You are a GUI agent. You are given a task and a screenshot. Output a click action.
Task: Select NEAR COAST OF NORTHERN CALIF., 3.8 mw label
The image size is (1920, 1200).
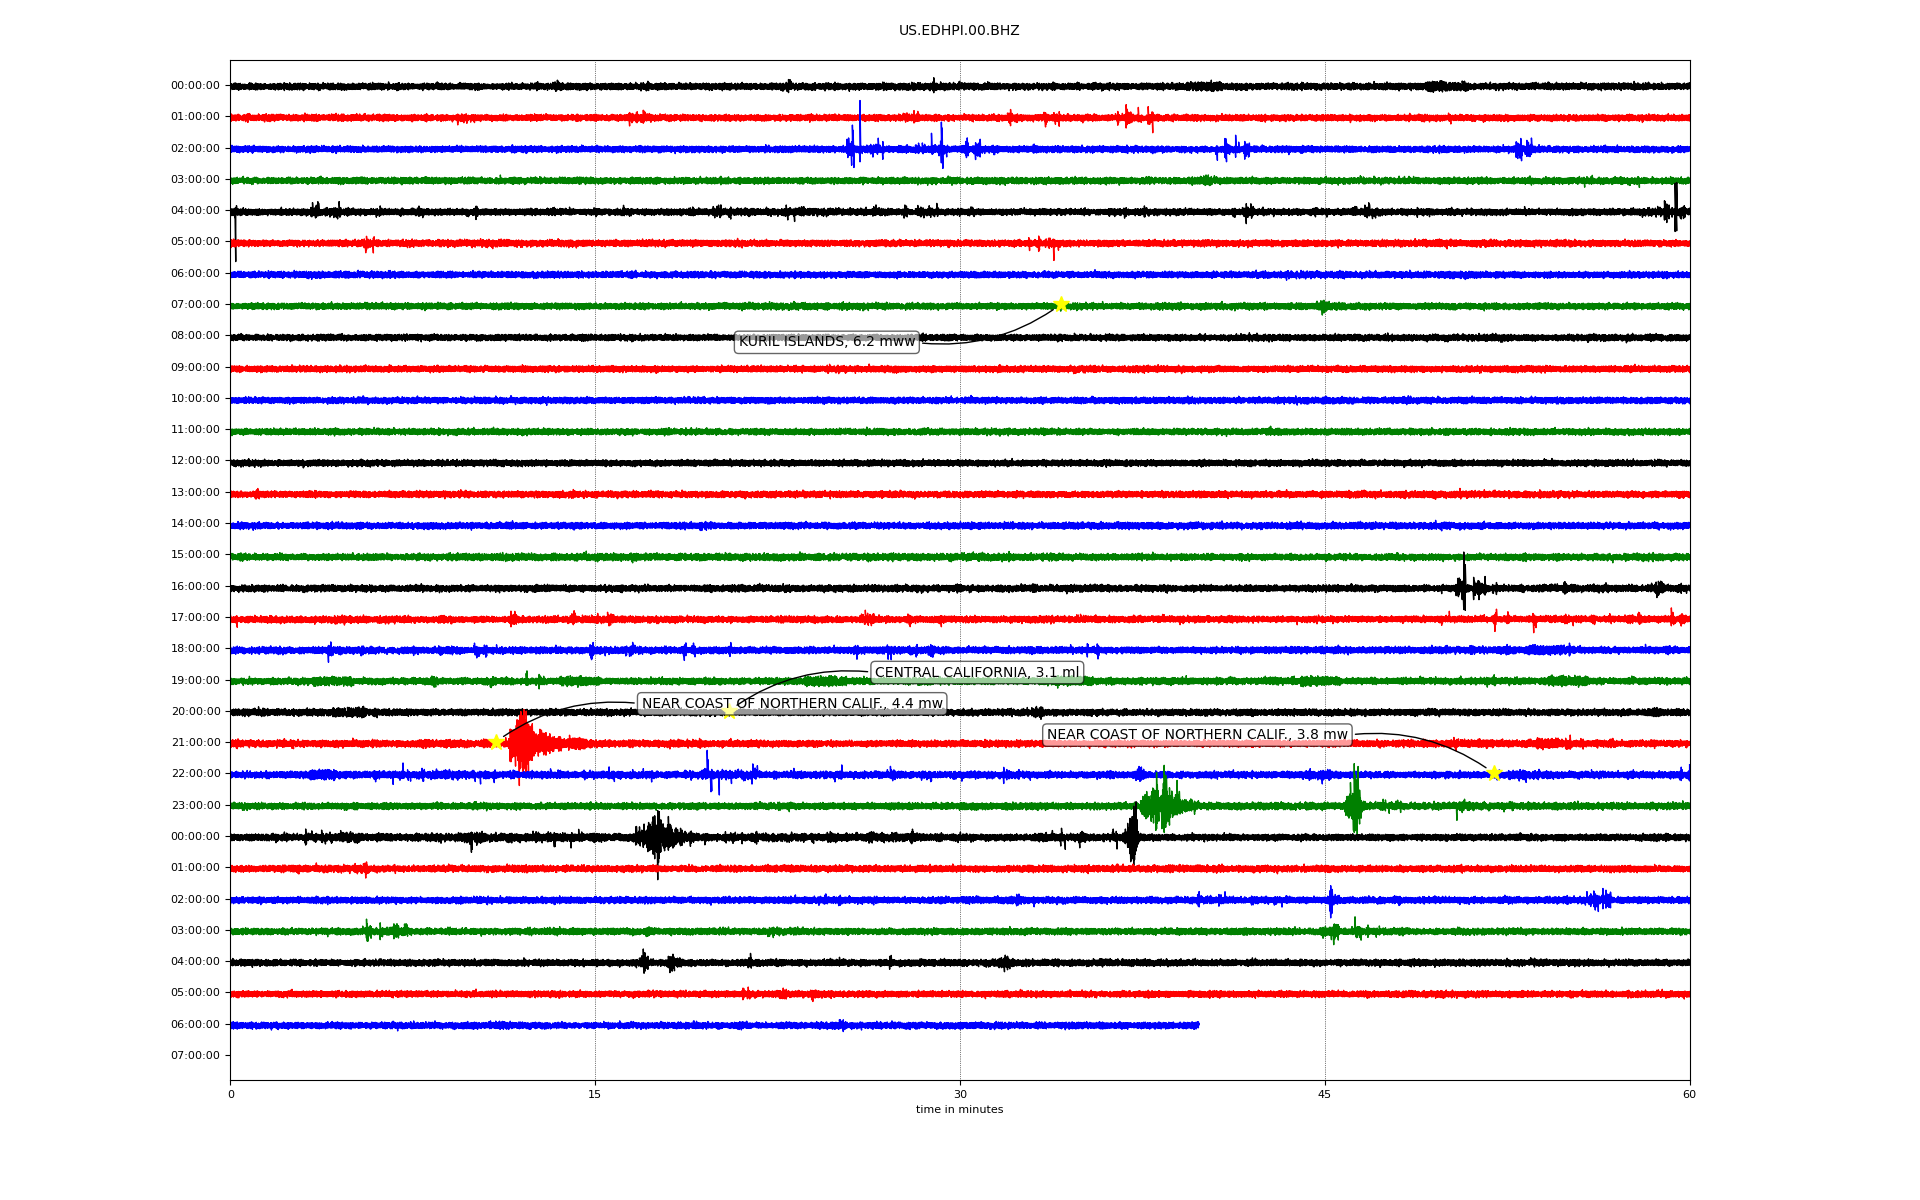click(1197, 735)
